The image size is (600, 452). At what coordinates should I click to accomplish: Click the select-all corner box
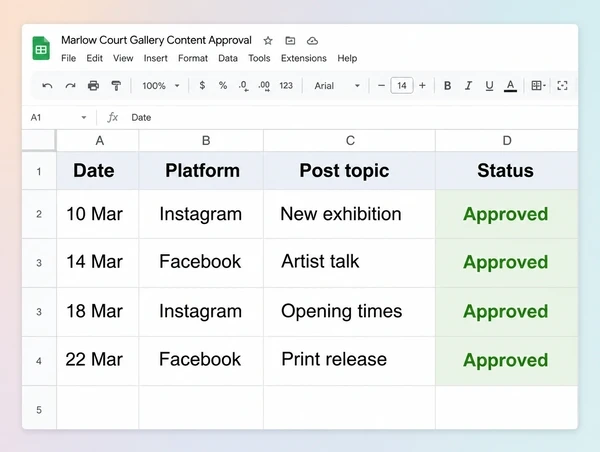tap(39, 140)
